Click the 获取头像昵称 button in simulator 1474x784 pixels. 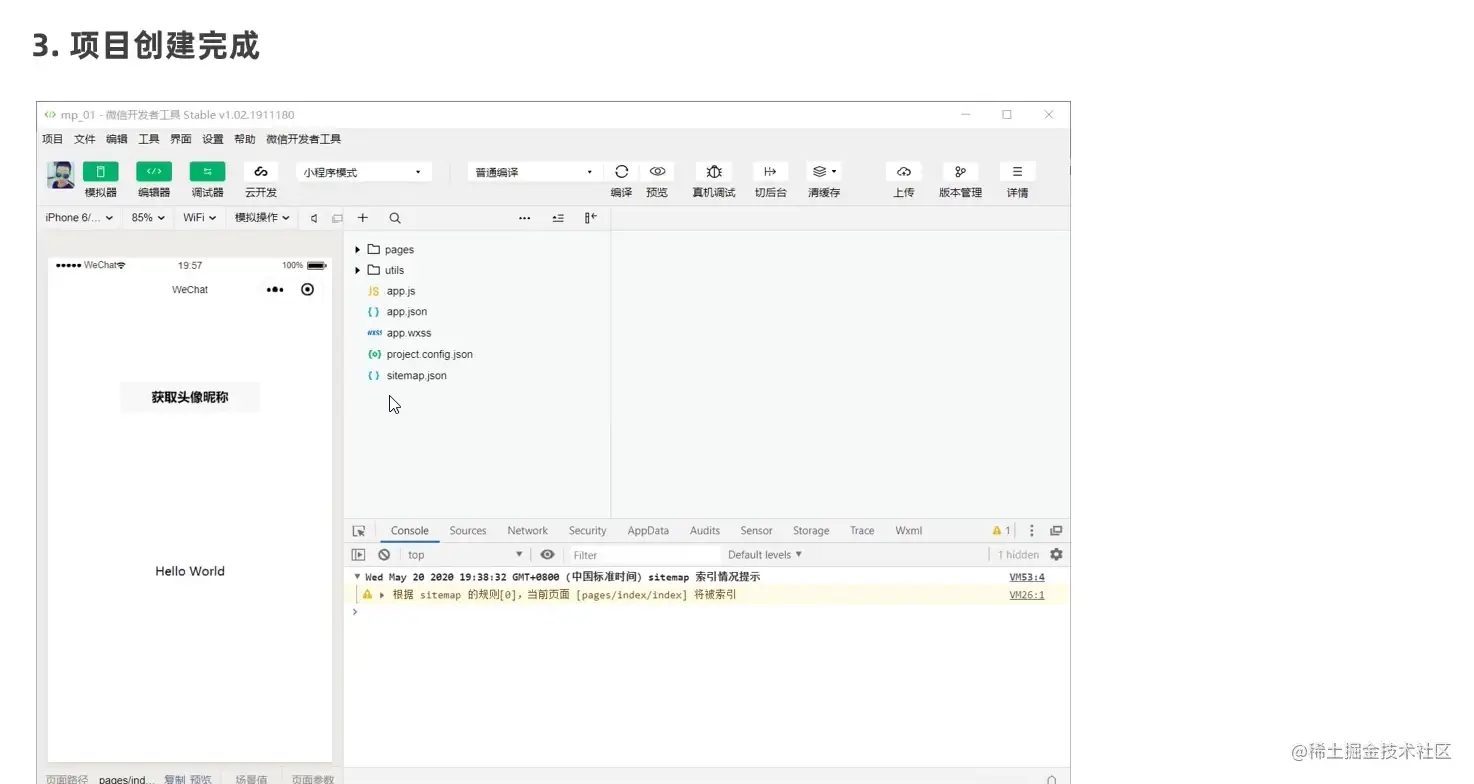tap(190, 397)
